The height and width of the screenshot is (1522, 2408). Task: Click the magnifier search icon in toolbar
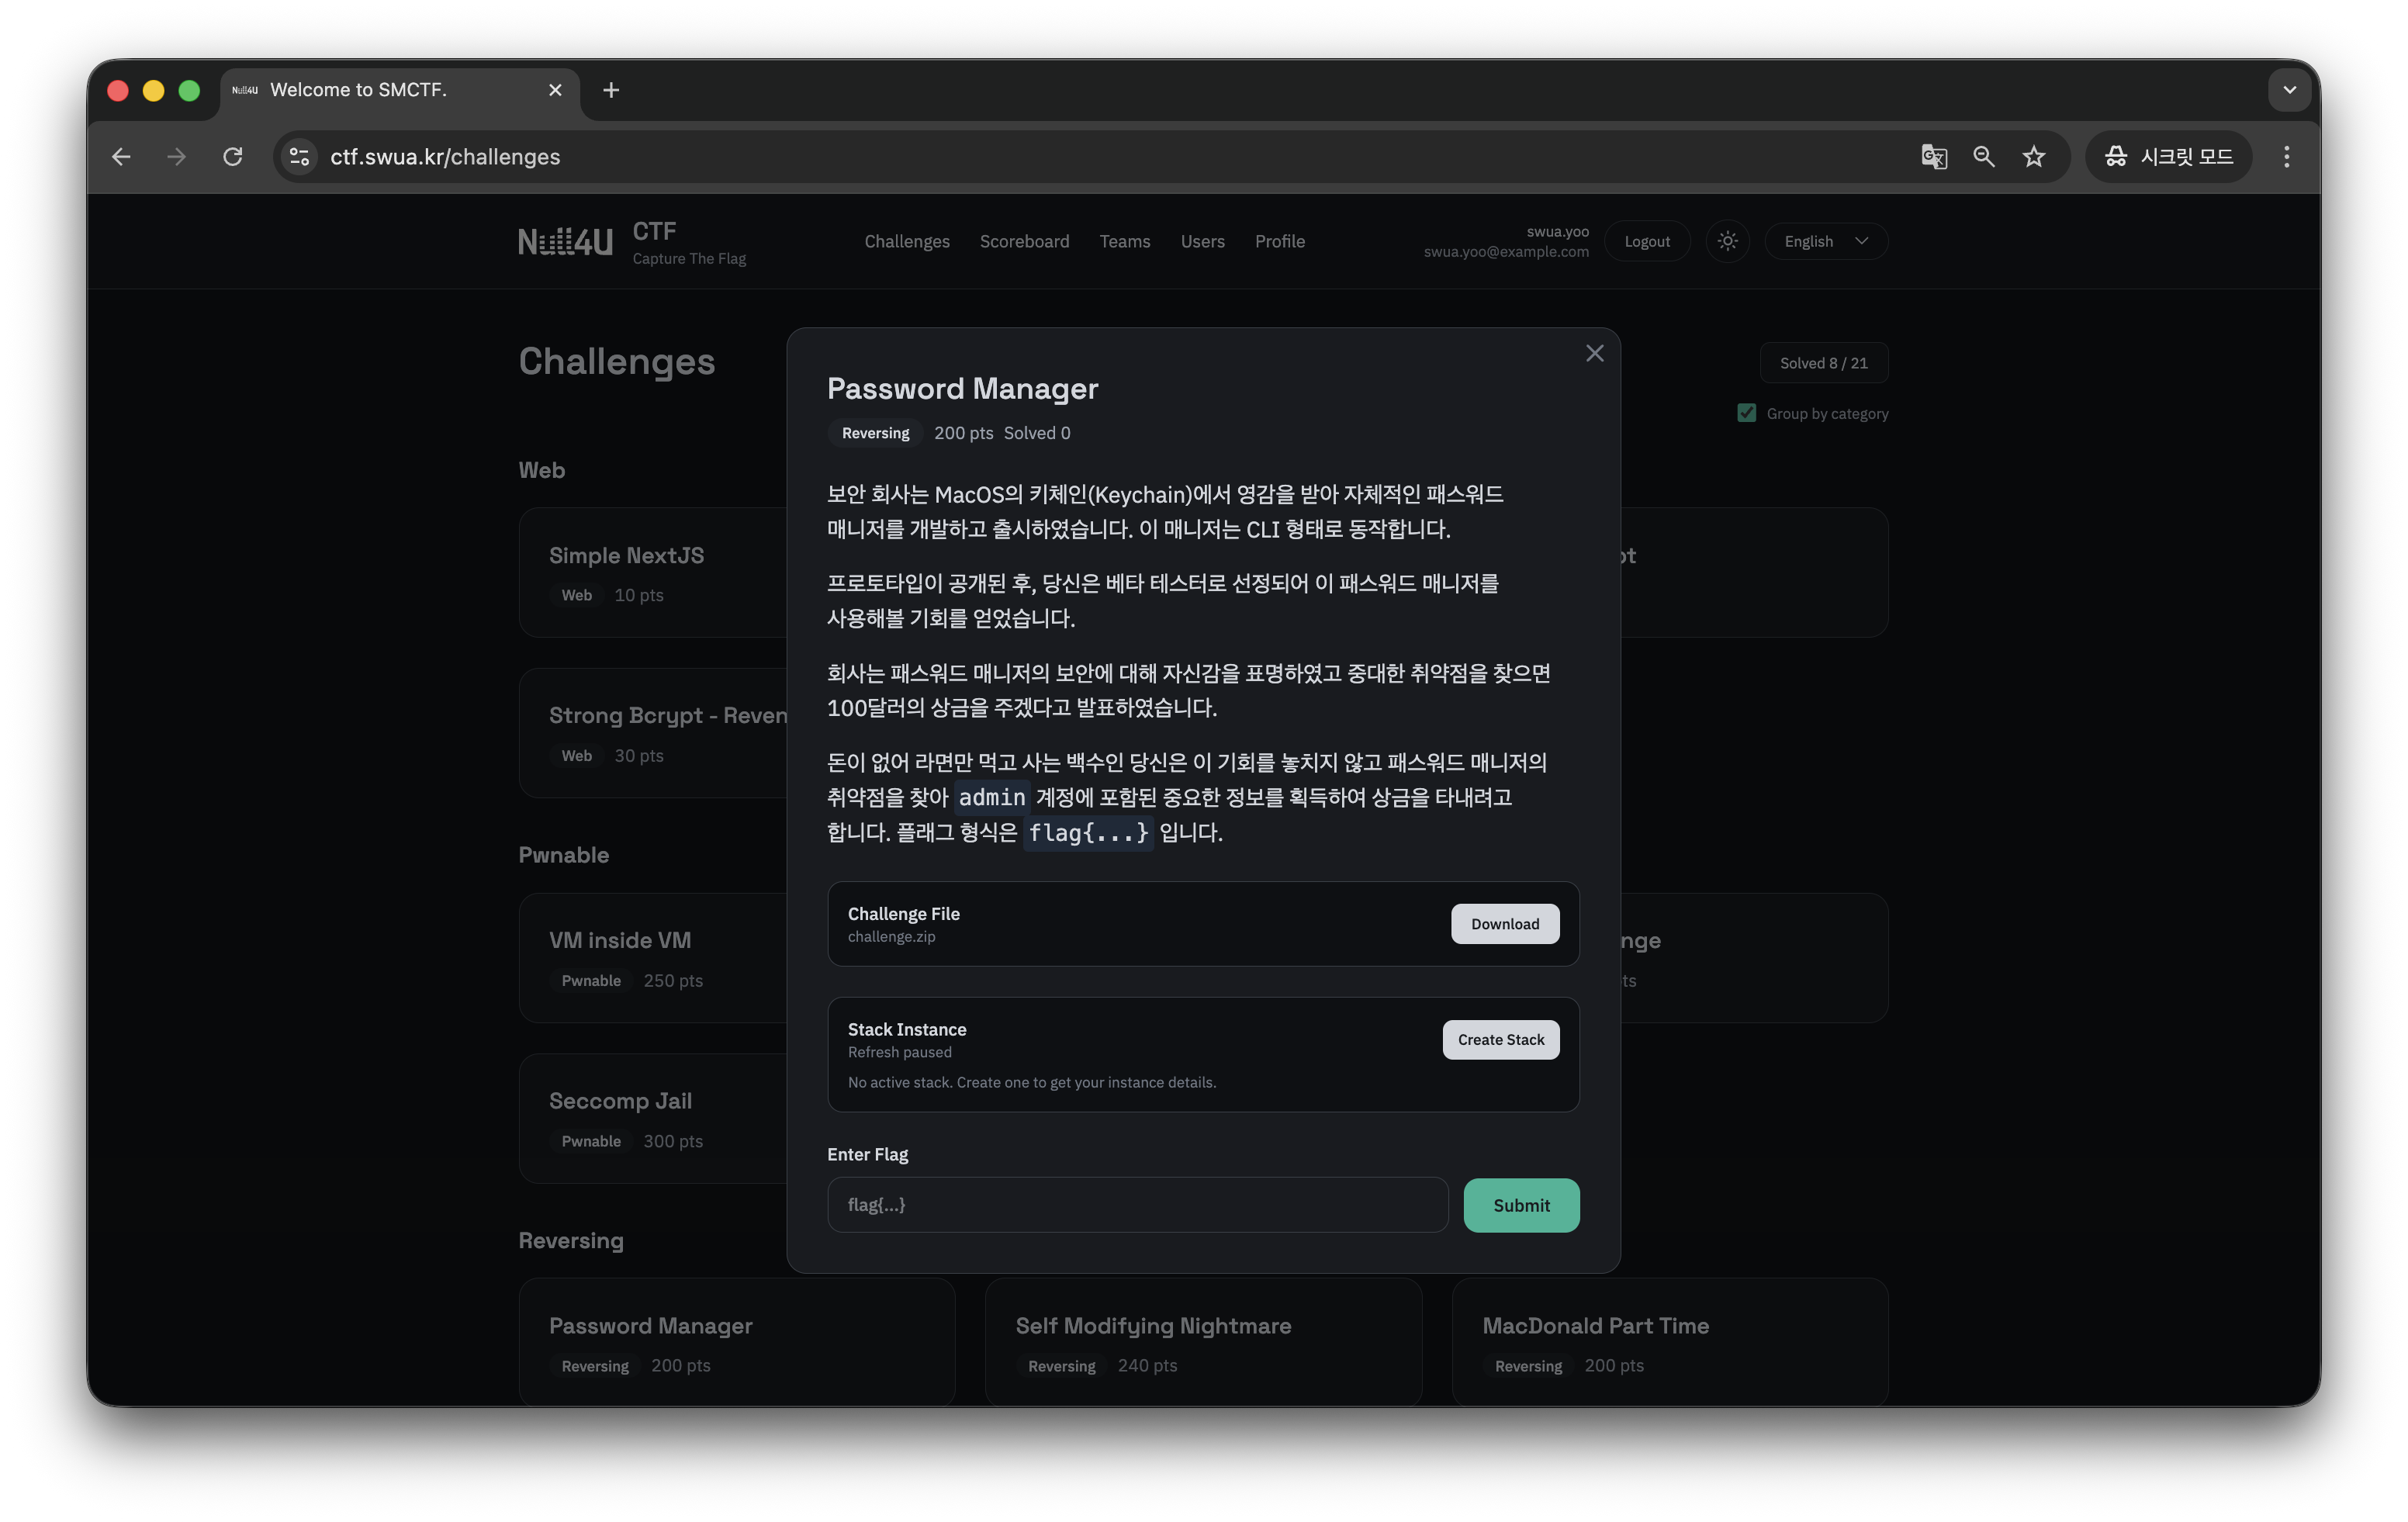click(x=1984, y=156)
